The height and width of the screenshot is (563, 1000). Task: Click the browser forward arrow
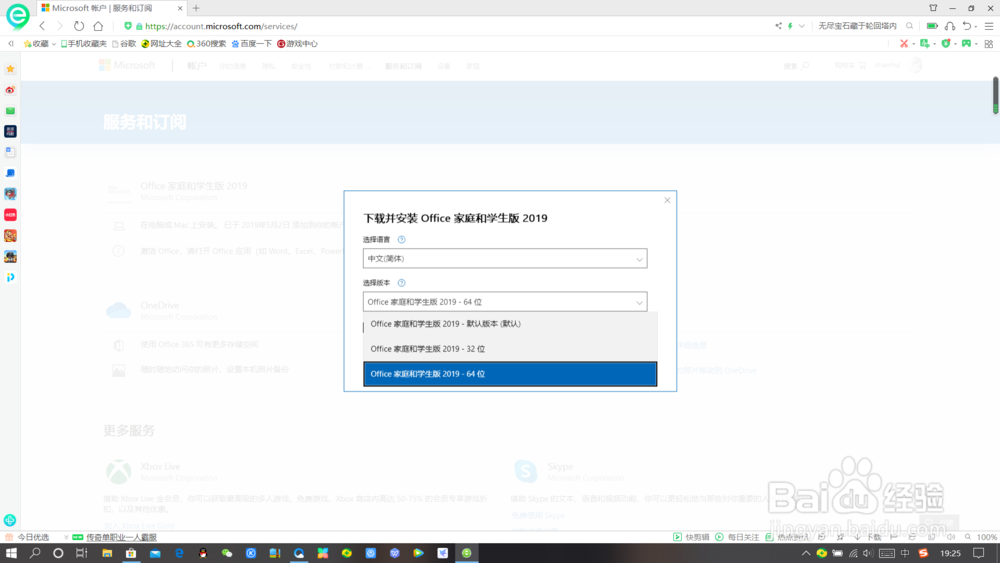click(x=59, y=26)
